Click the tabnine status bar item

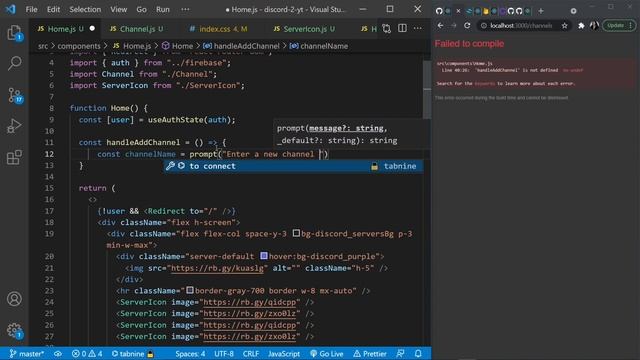[x=133, y=354]
